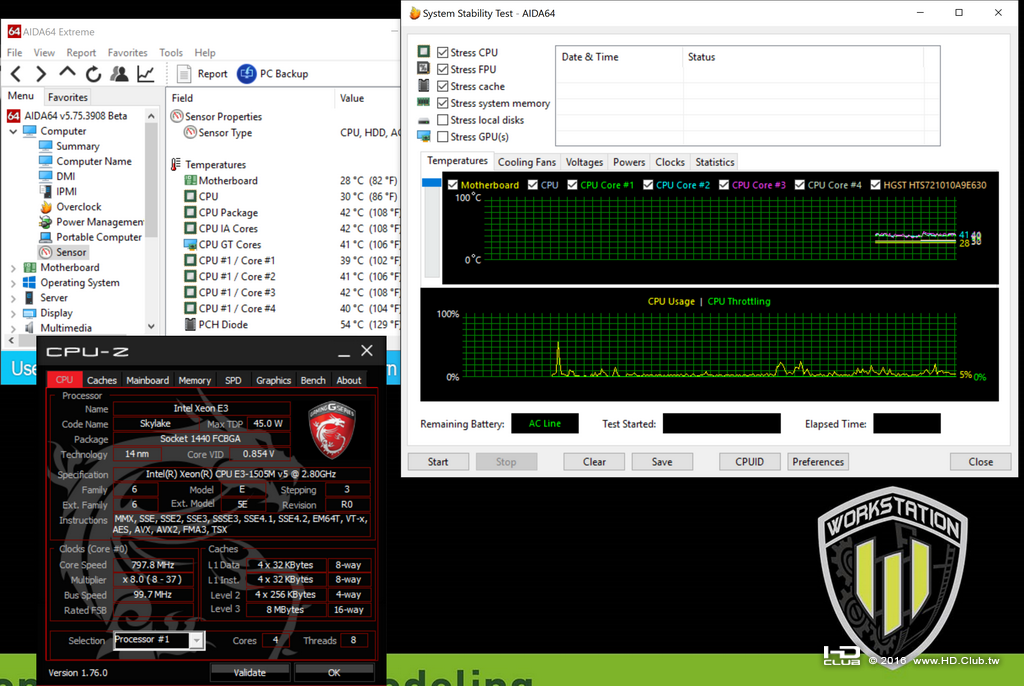Viewport: 1024px width, 686px height.
Task: Enable Stress local disks checkbox
Action: tap(443, 120)
